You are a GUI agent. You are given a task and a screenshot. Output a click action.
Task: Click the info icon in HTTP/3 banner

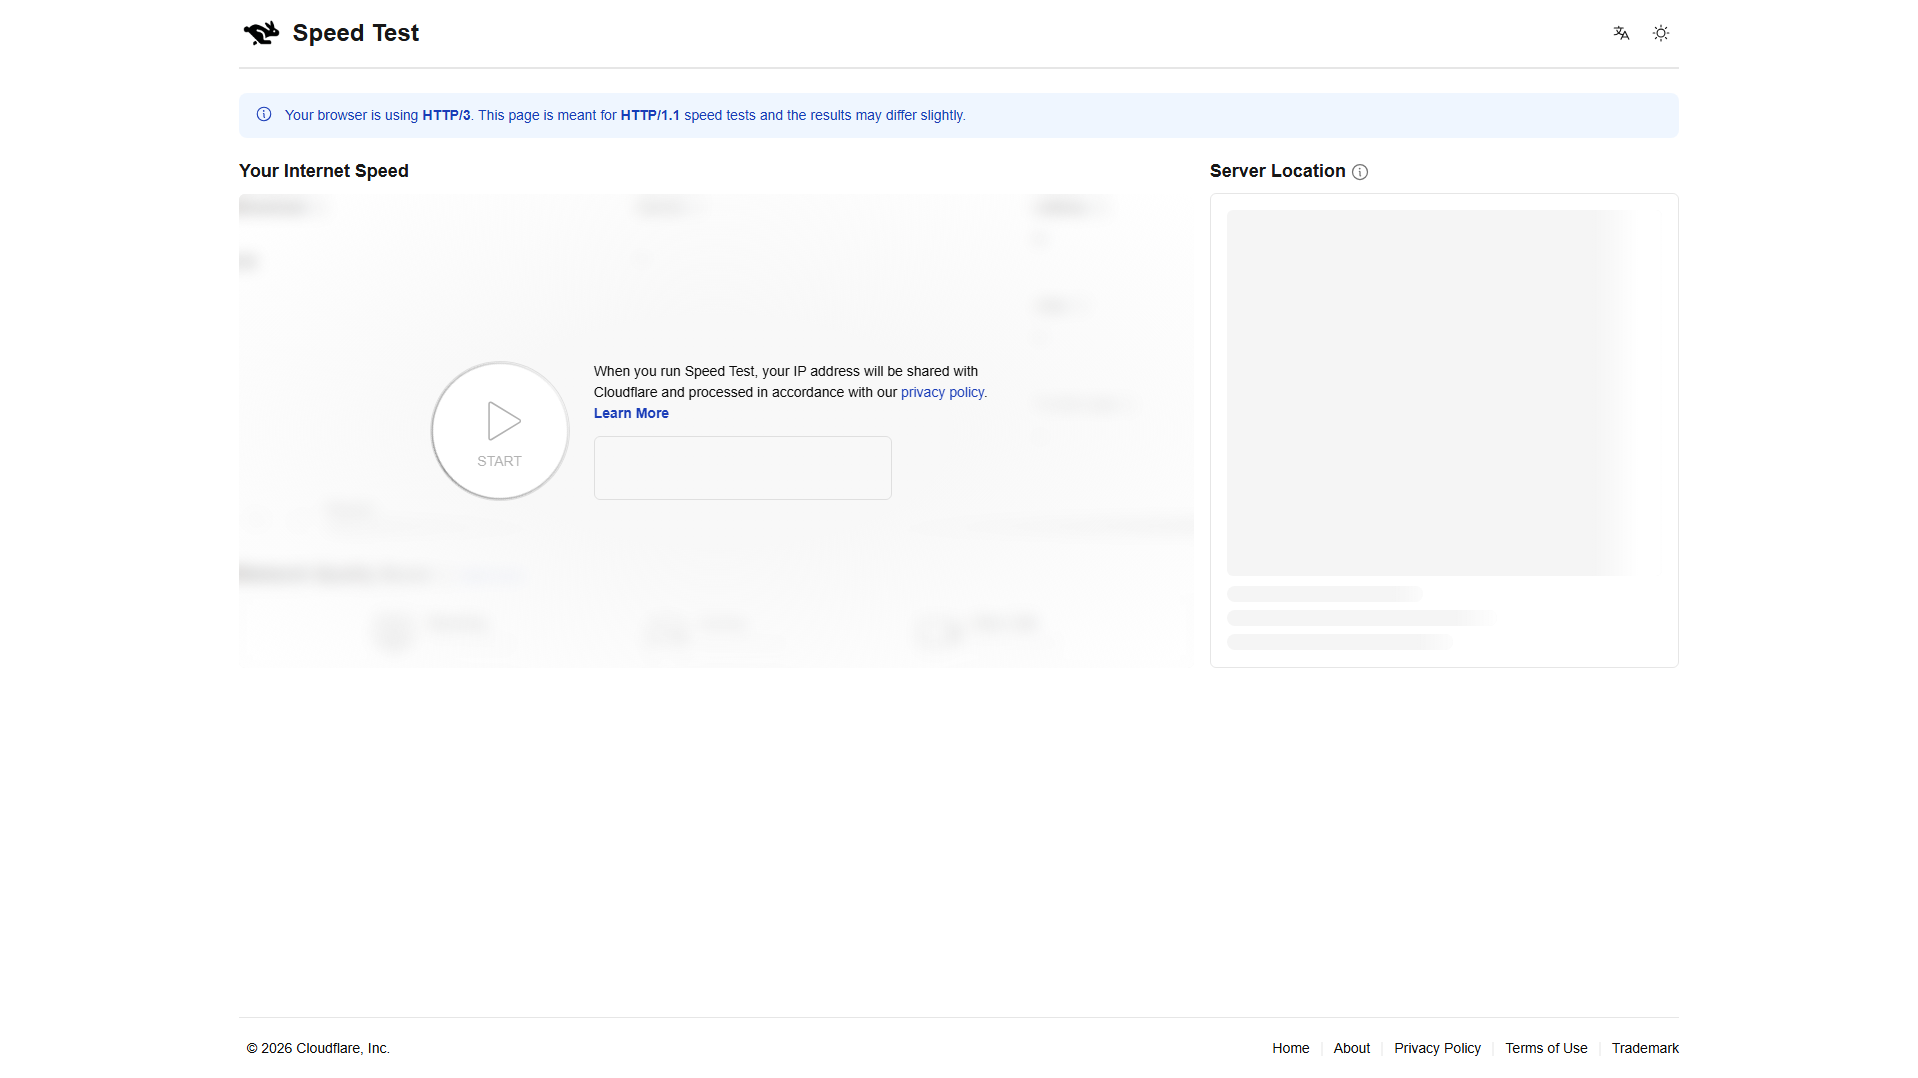pyautogui.click(x=264, y=115)
